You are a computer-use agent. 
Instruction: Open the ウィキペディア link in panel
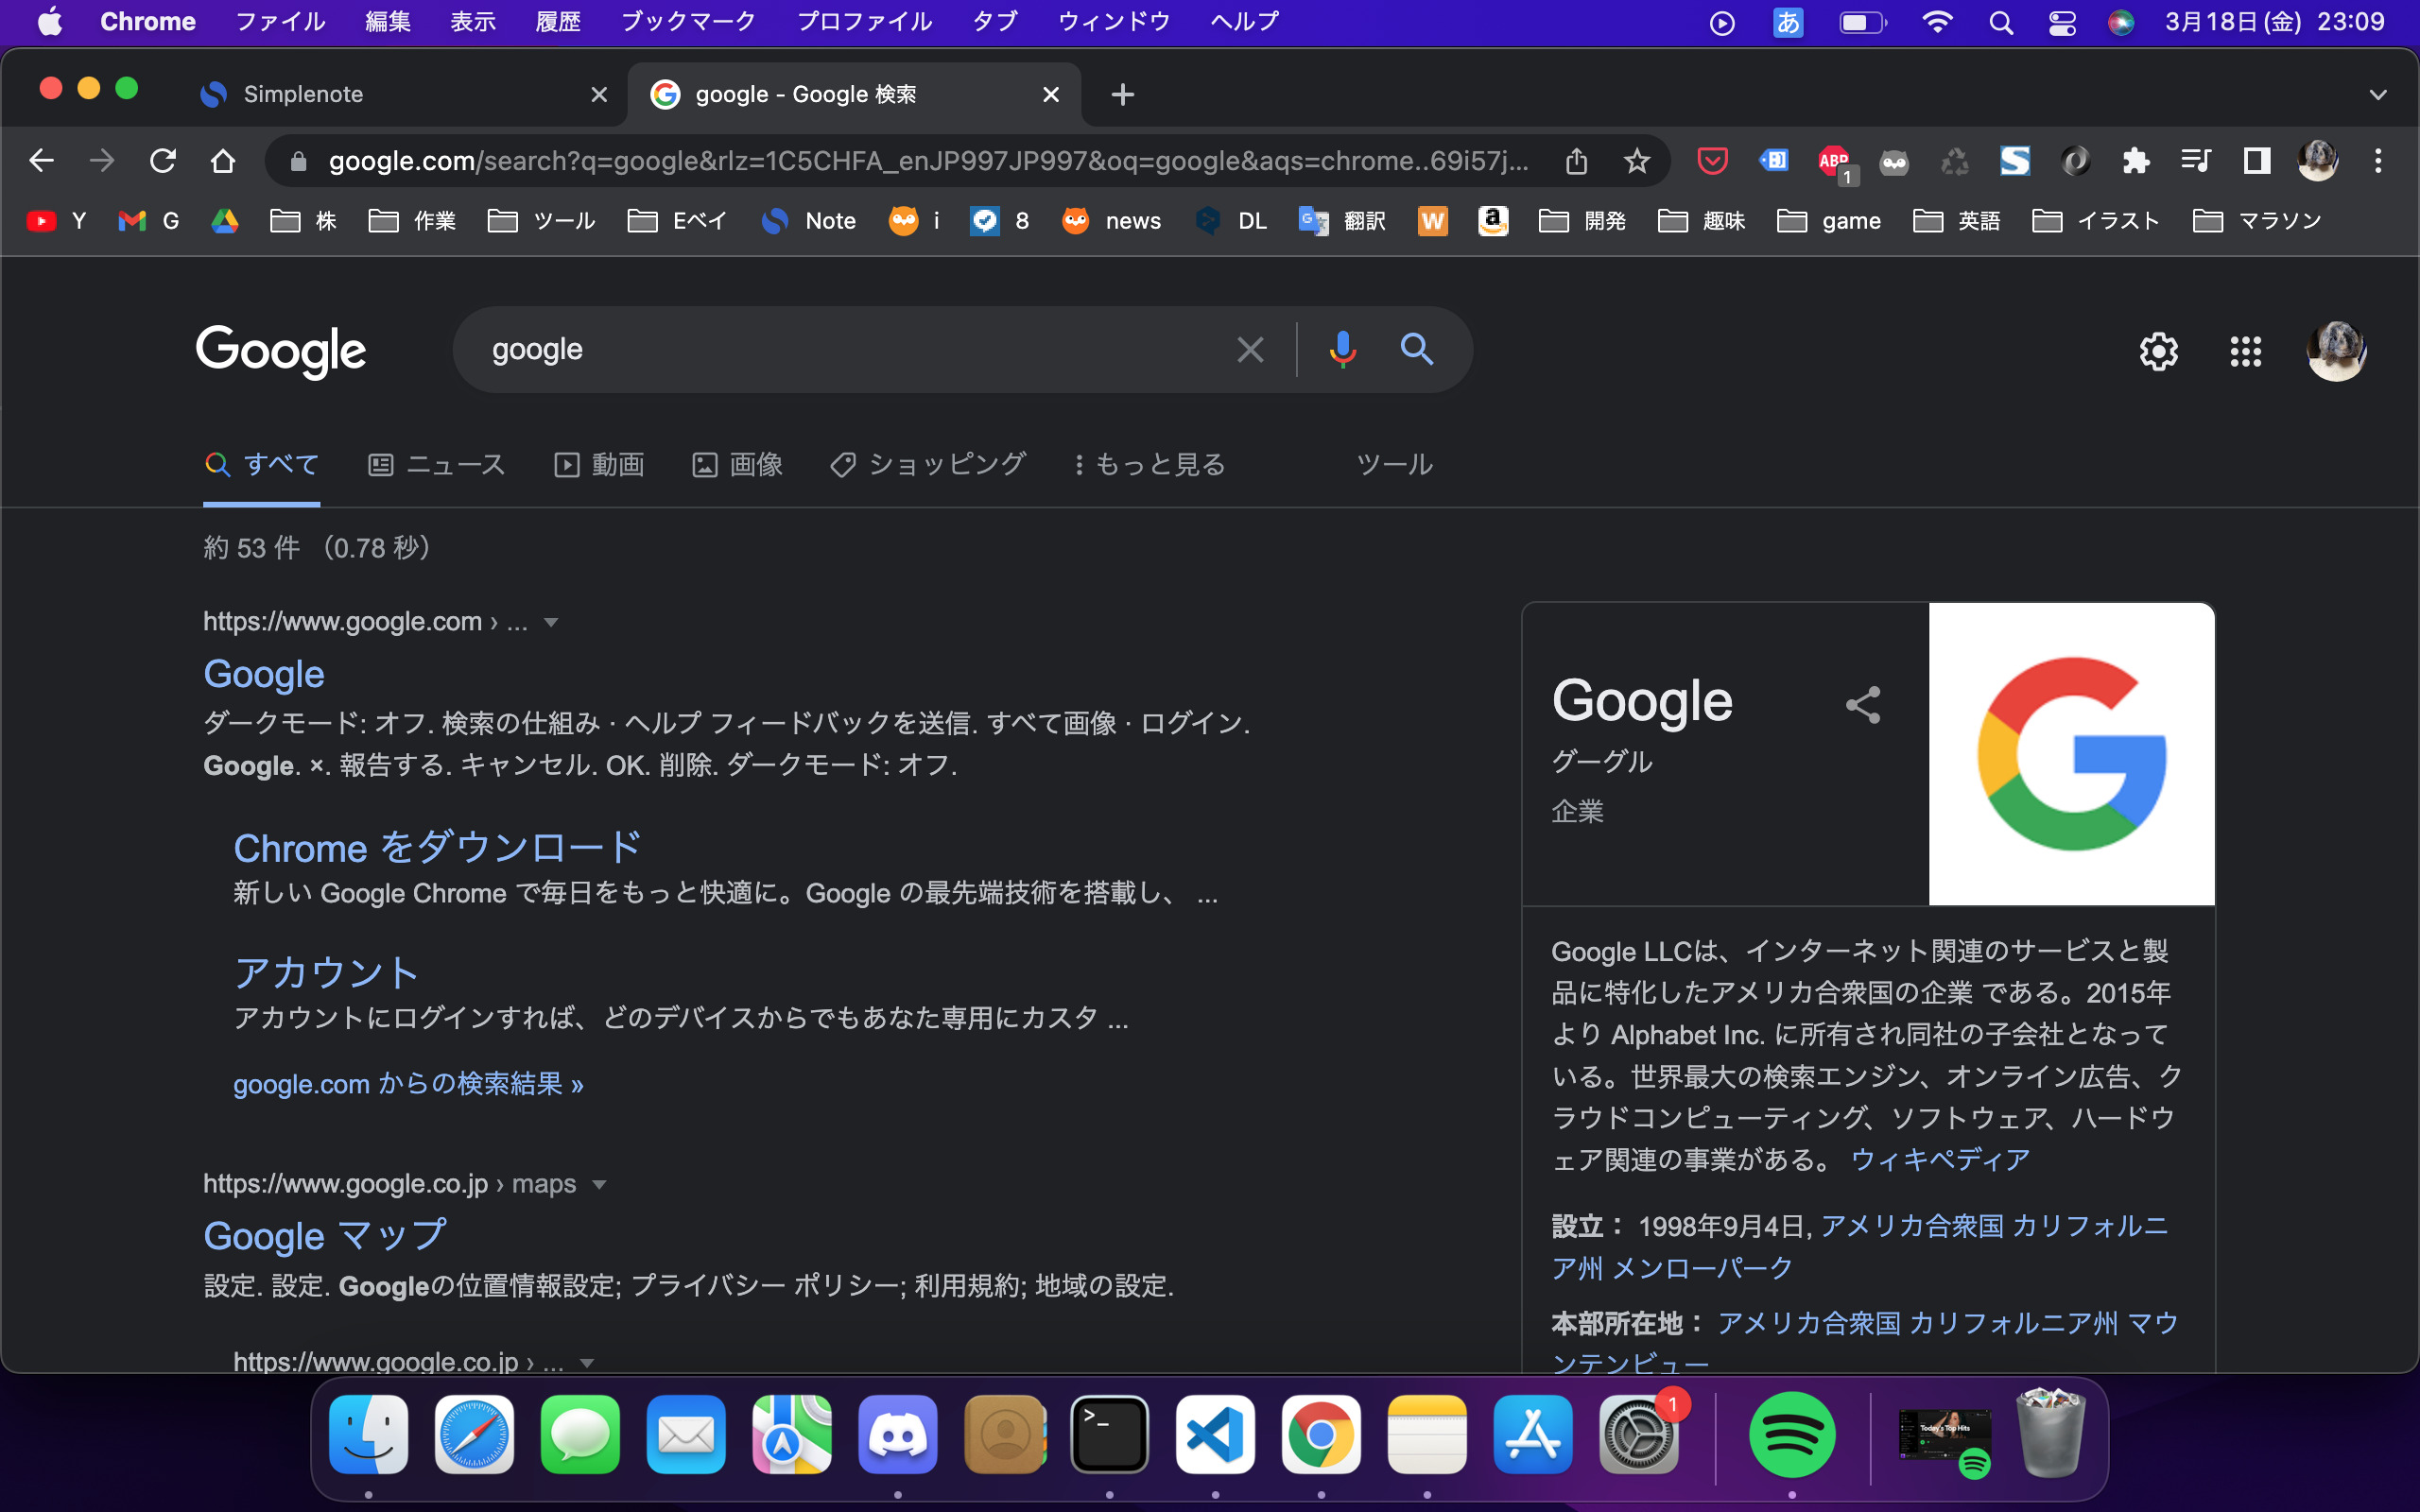point(1940,1160)
